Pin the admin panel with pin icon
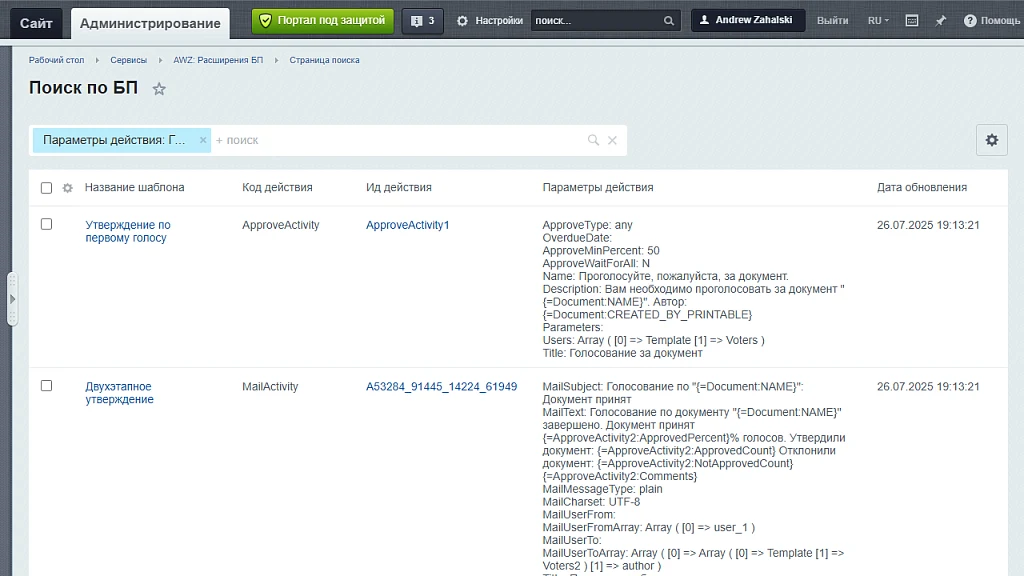The width and height of the screenshot is (1024, 576). 940,21
